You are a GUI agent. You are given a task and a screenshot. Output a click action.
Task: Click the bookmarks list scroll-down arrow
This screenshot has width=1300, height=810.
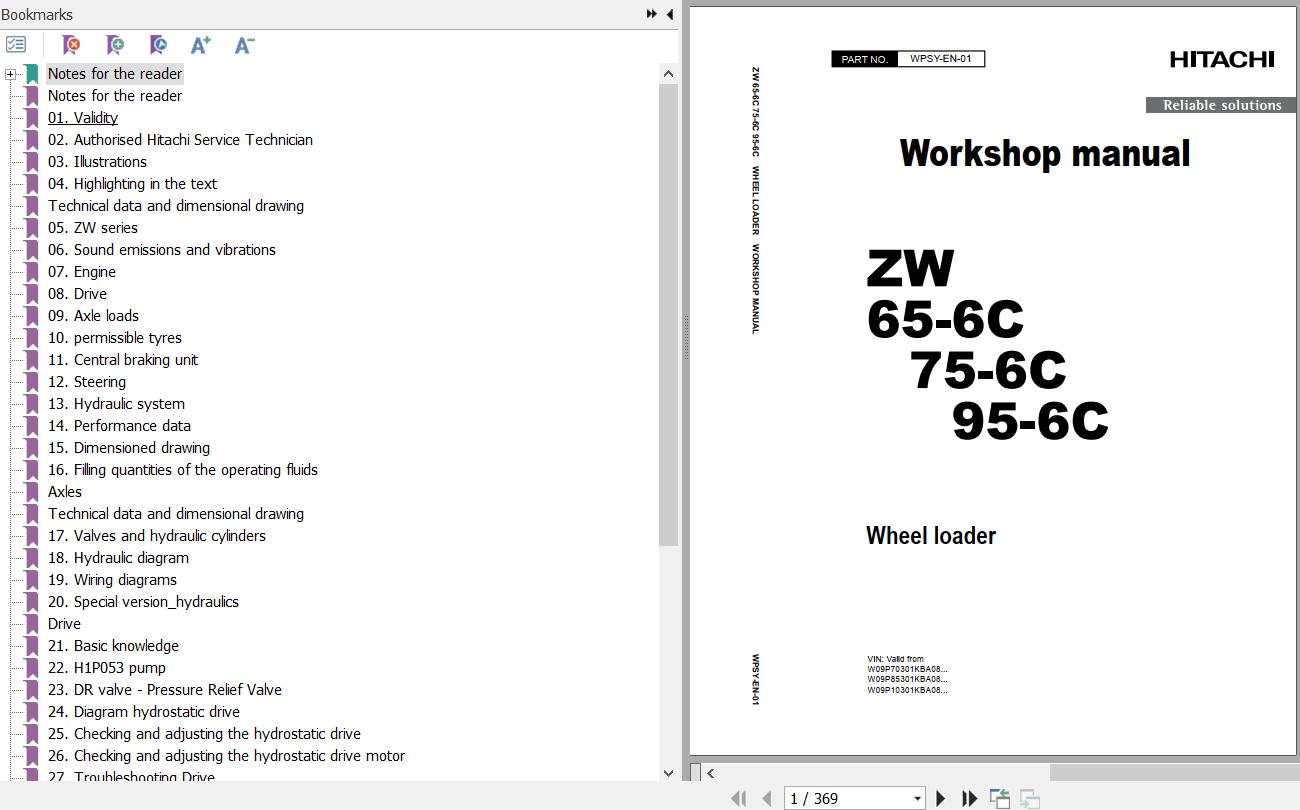[668, 772]
